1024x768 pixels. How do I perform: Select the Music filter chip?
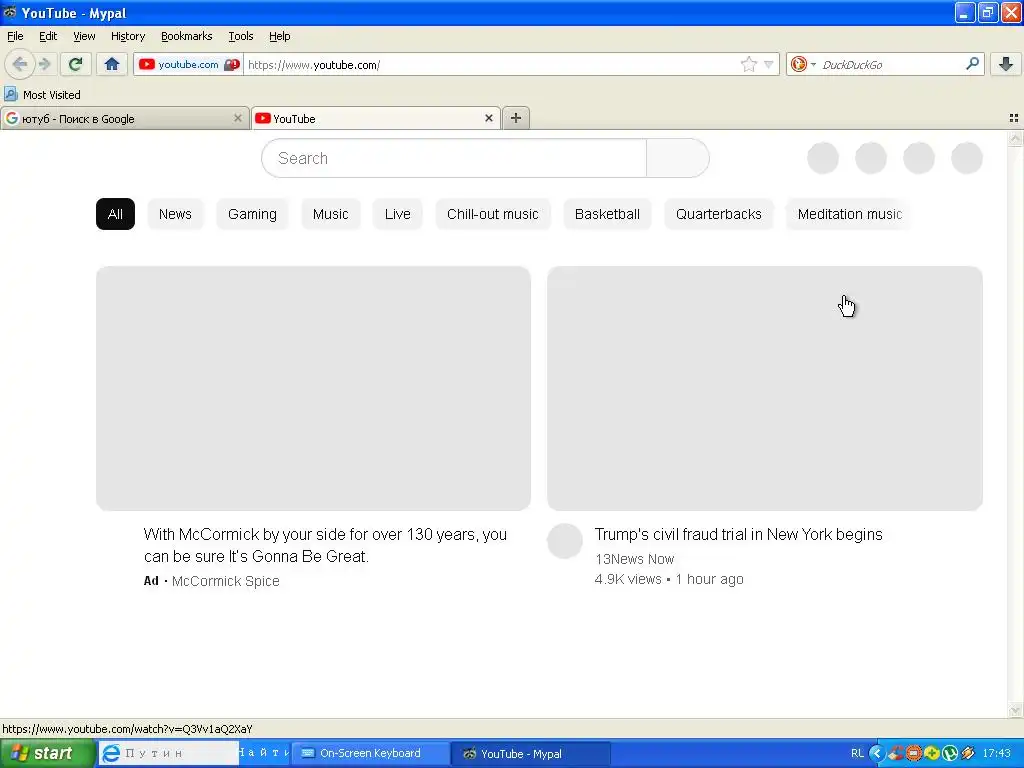(x=330, y=214)
